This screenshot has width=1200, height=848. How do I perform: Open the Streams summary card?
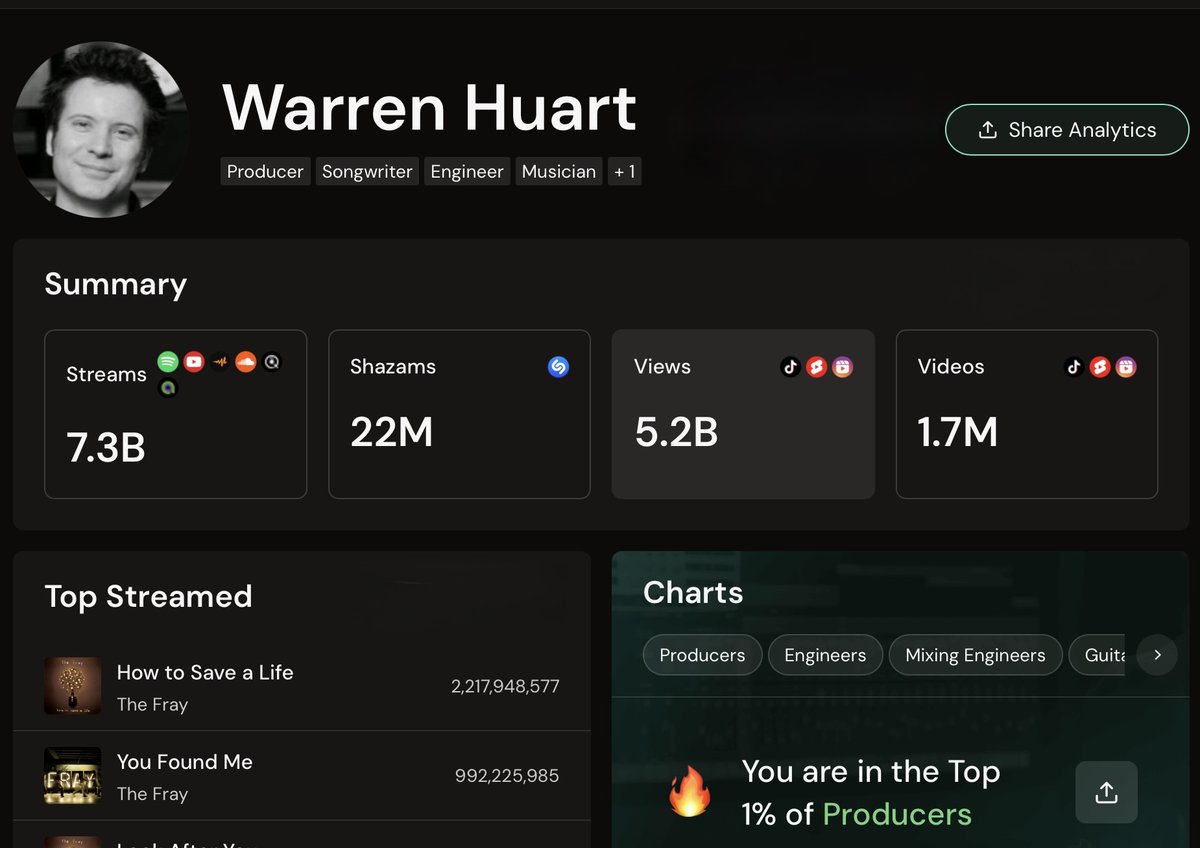175,414
